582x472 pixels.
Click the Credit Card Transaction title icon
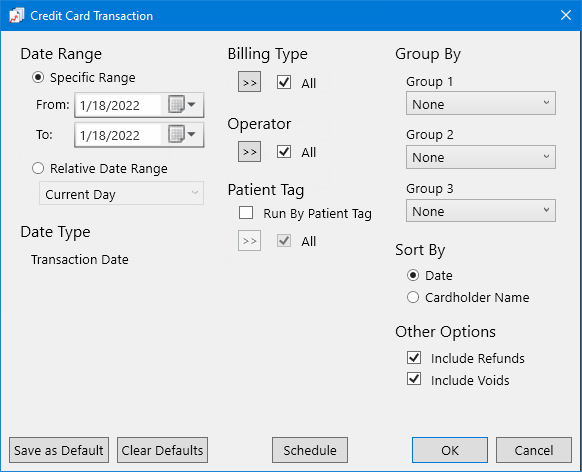pos(16,16)
